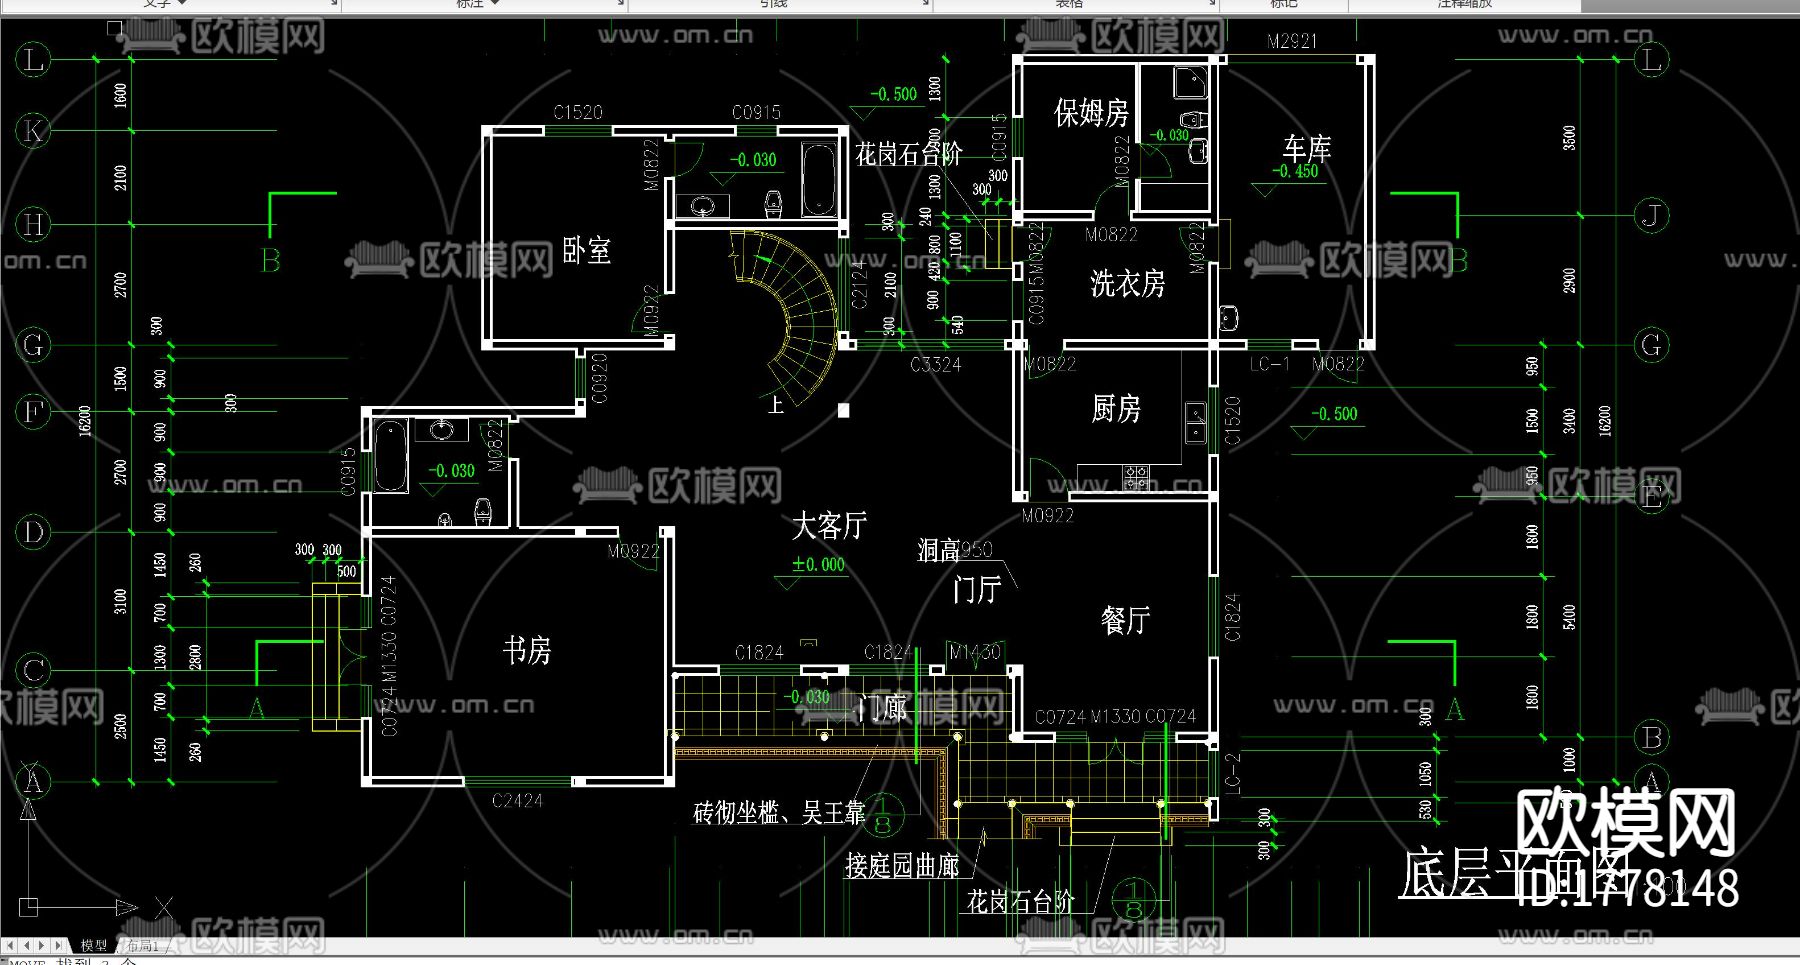1800x965 pixels.
Task: Click the F axis bubble
Action: coord(34,411)
